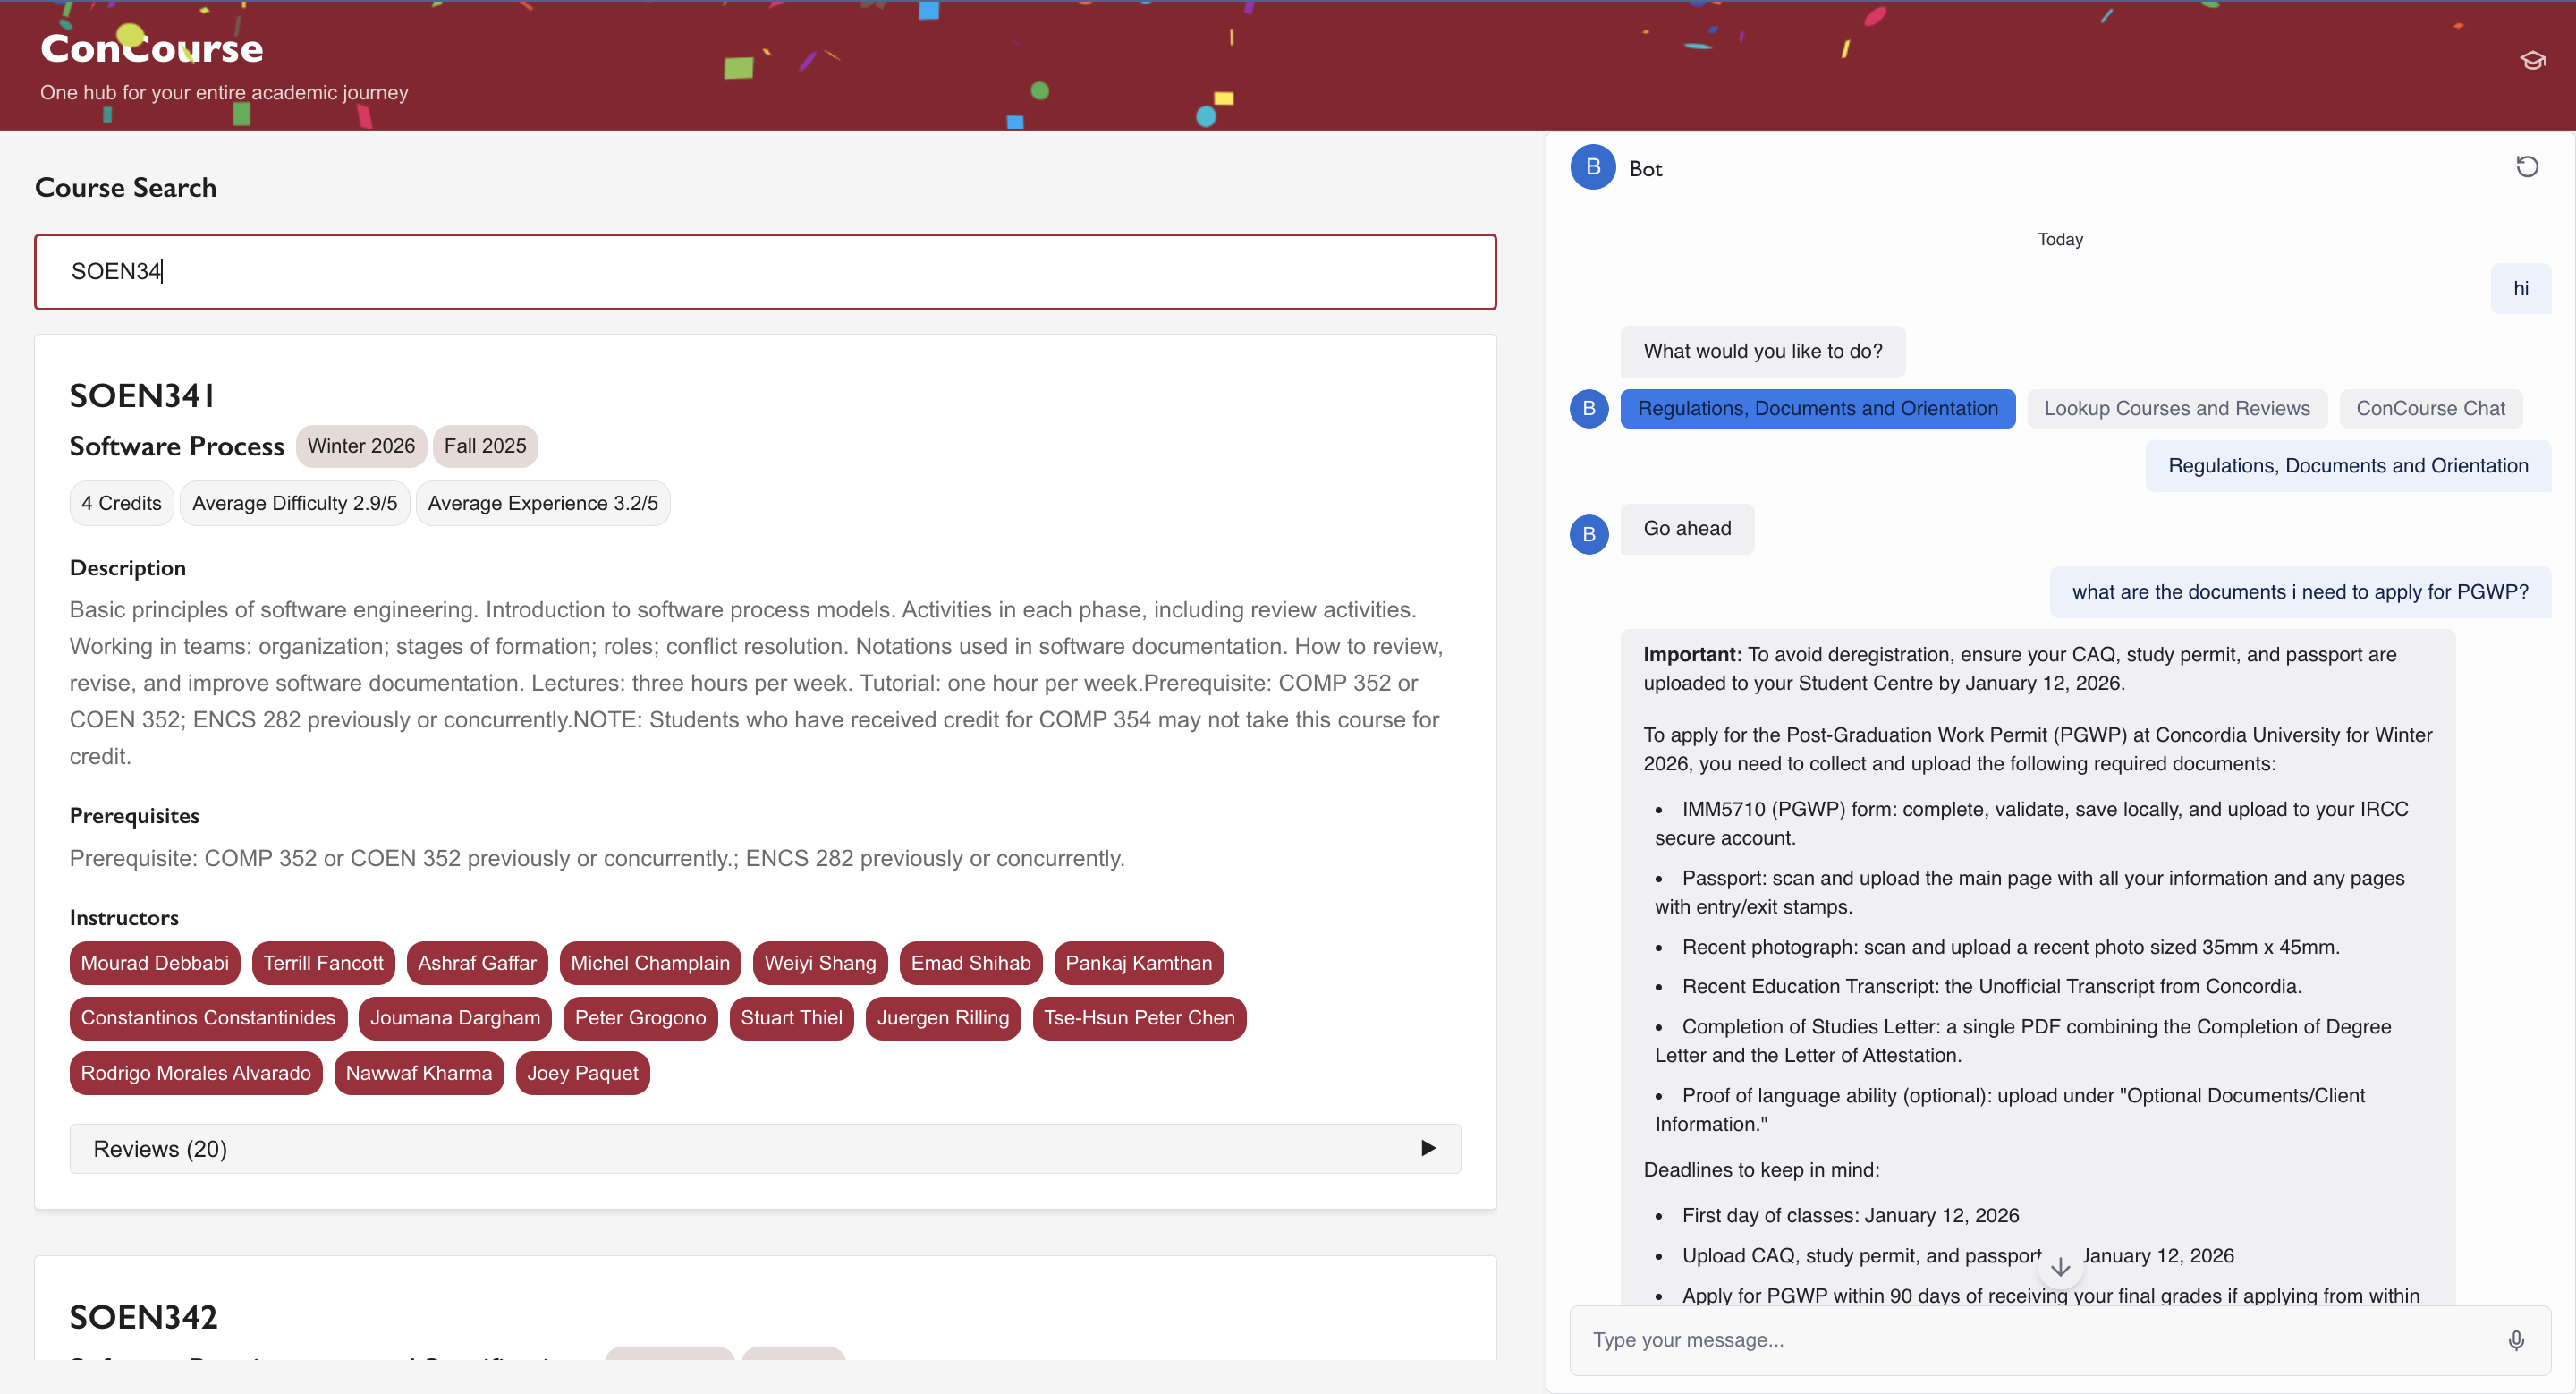Select instructor Mourad Debbabi

point(155,963)
